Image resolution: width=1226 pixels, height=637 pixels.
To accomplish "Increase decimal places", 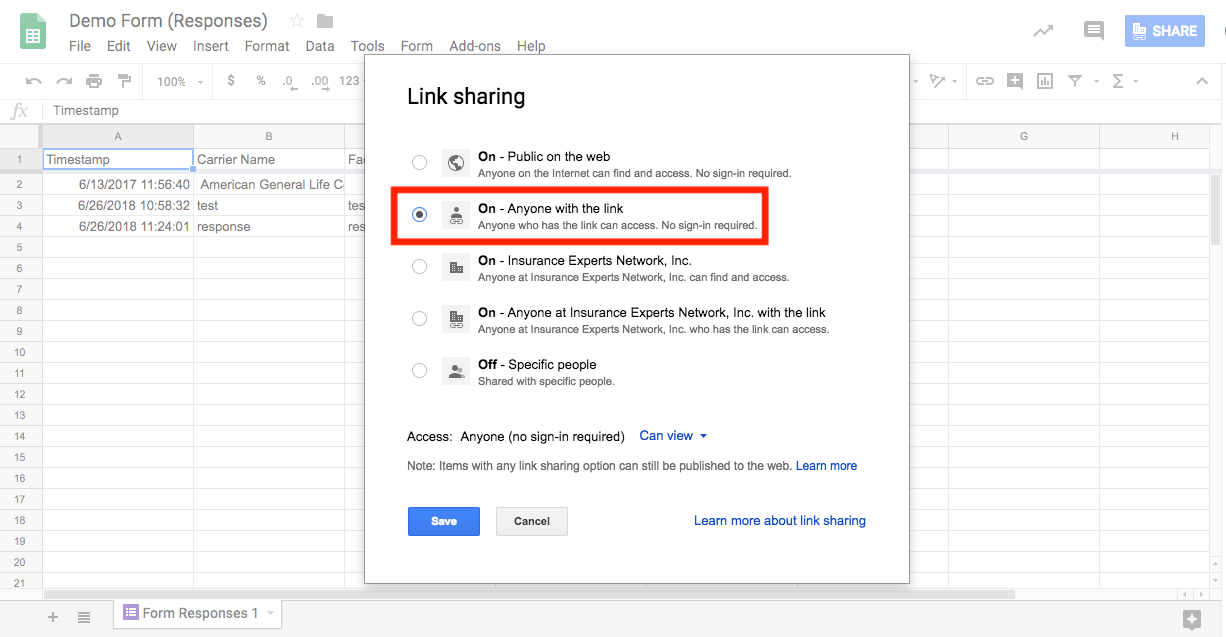I will click(320, 81).
